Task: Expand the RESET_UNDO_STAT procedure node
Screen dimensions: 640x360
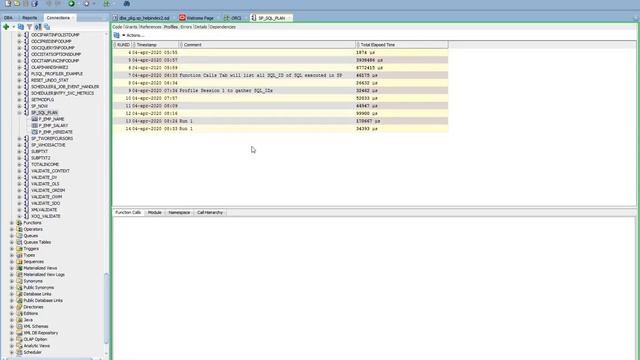Action: click(19, 80)
